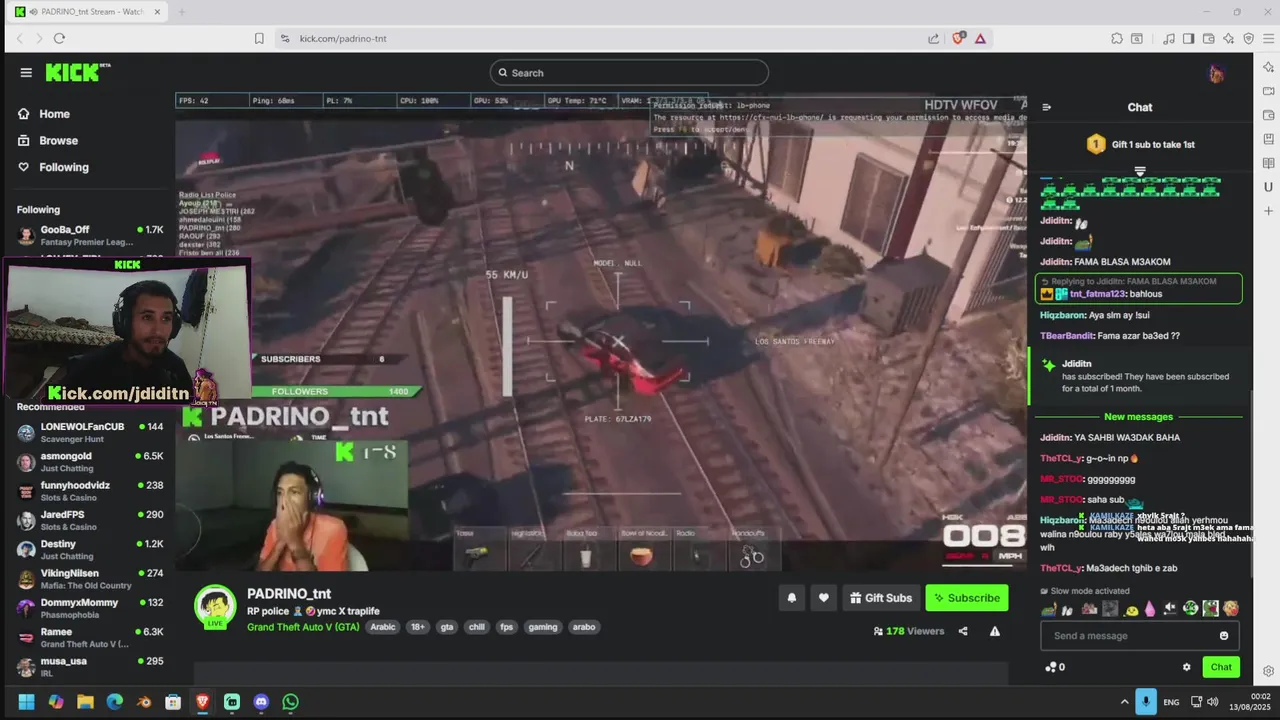
Task: Select the gta tag
Action: (x=447, y=627)
